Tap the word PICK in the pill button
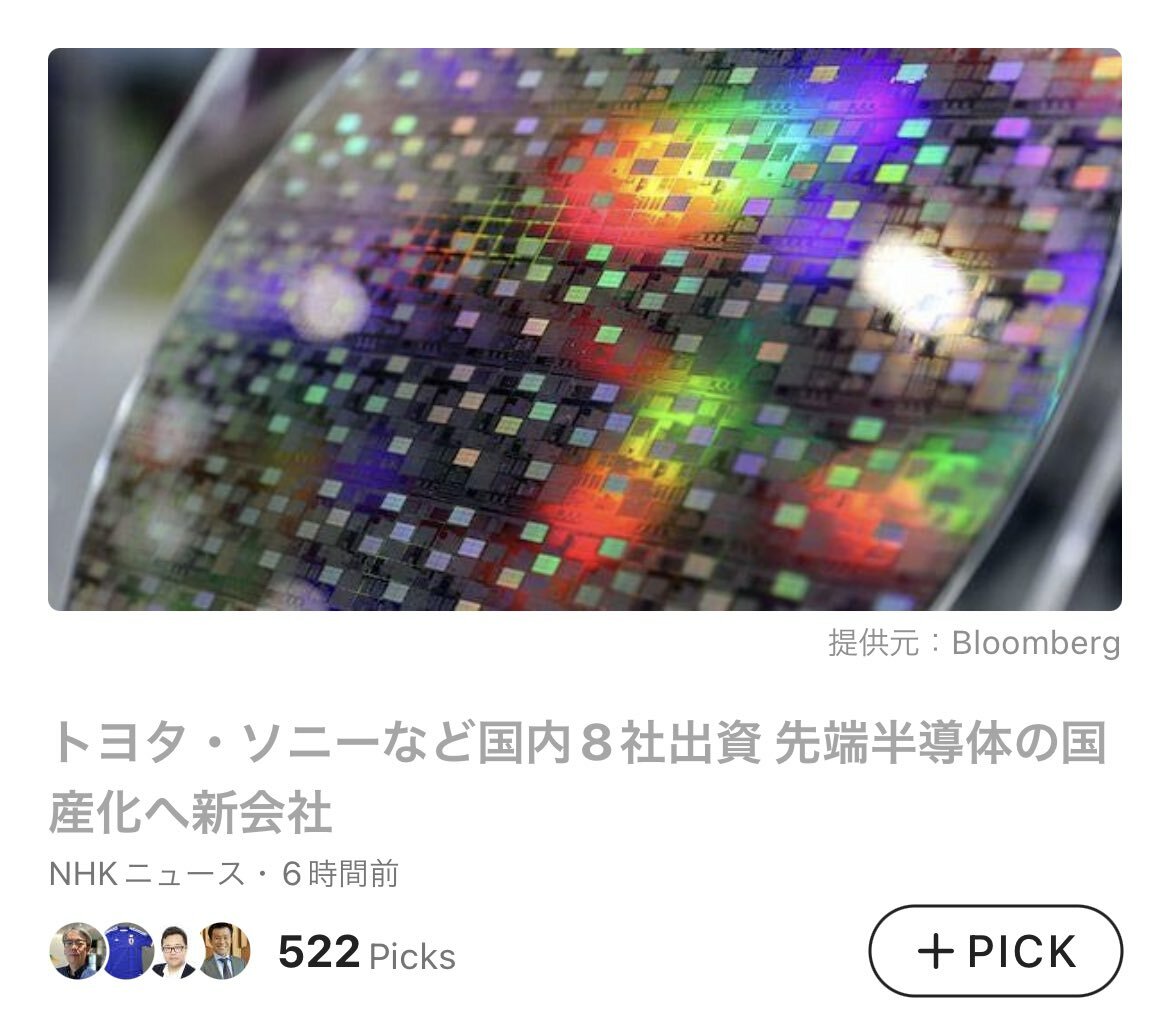Viewport: 1170px width, 1024px height. 1022,952
